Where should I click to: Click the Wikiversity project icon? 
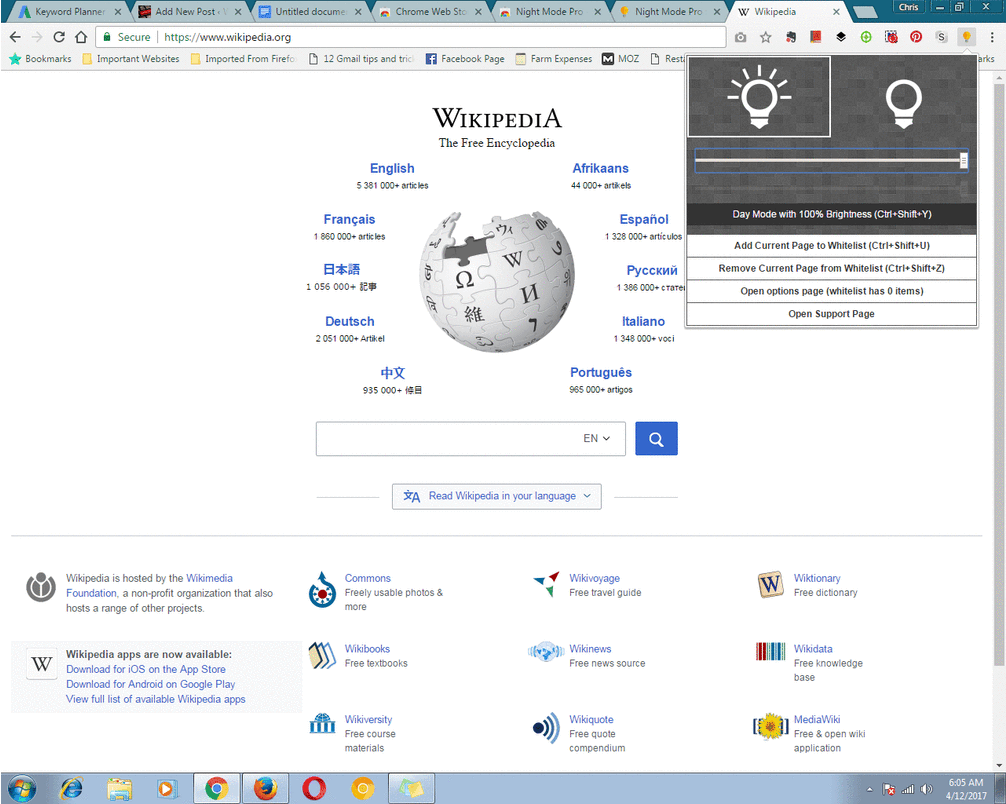click(322, 724)
